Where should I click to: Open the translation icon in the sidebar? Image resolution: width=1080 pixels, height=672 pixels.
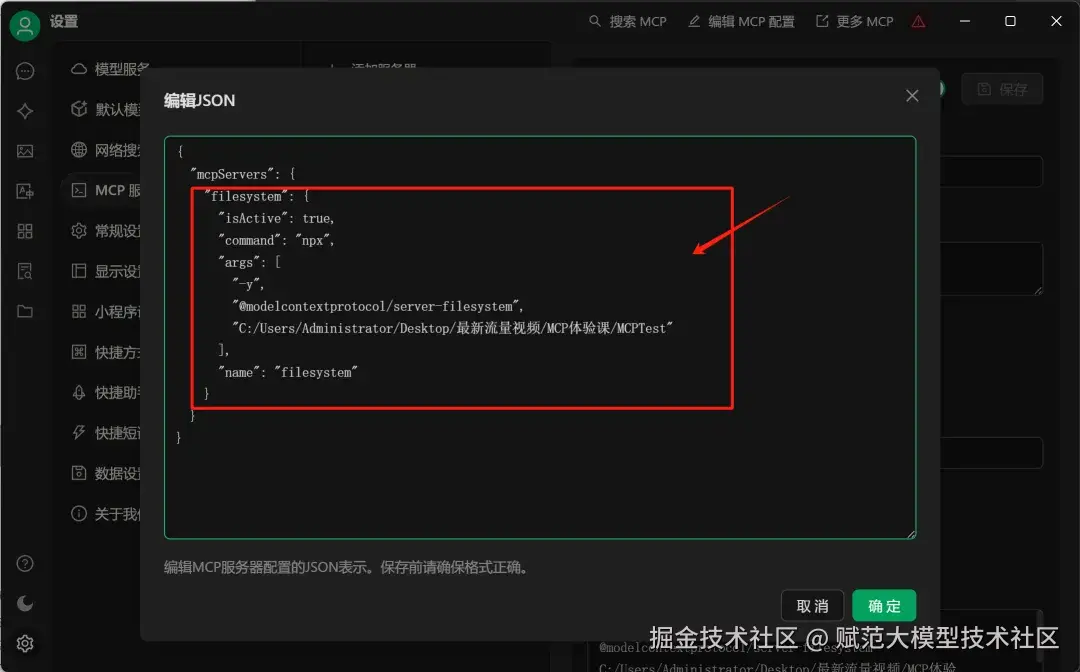[x=26, y=191]
